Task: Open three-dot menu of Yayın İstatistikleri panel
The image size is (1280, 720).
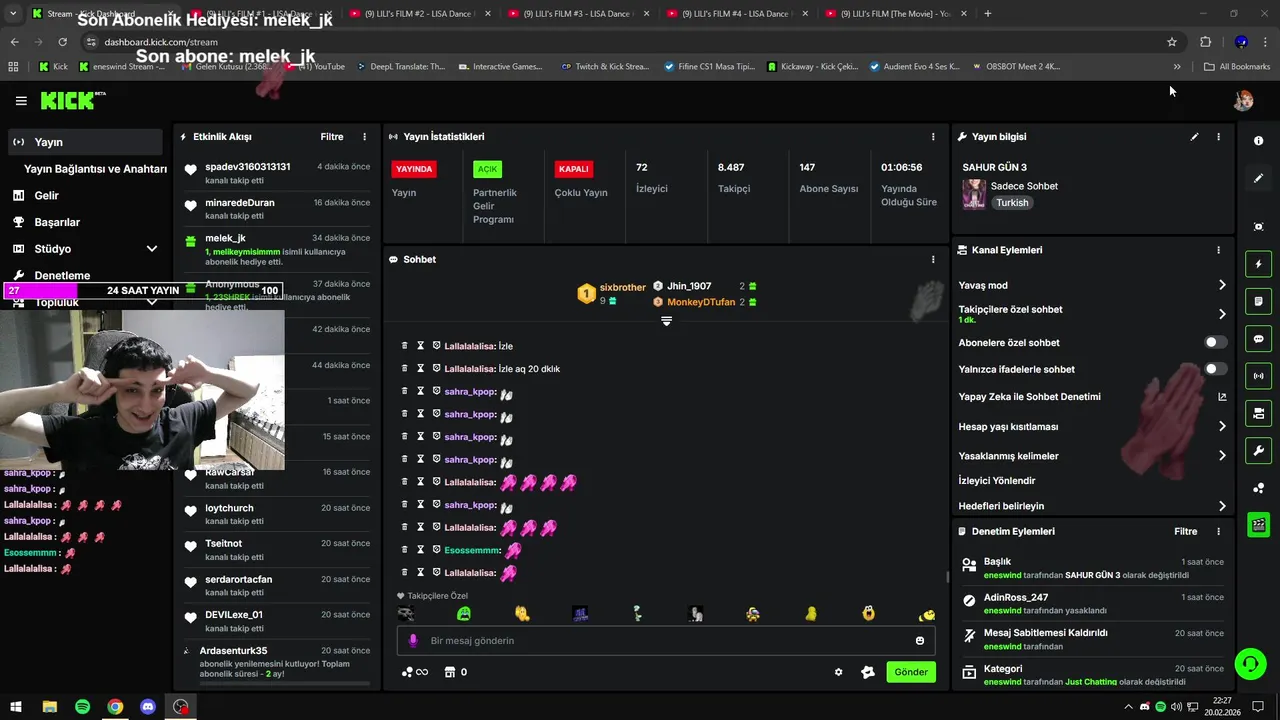Action: pos(933,137)
